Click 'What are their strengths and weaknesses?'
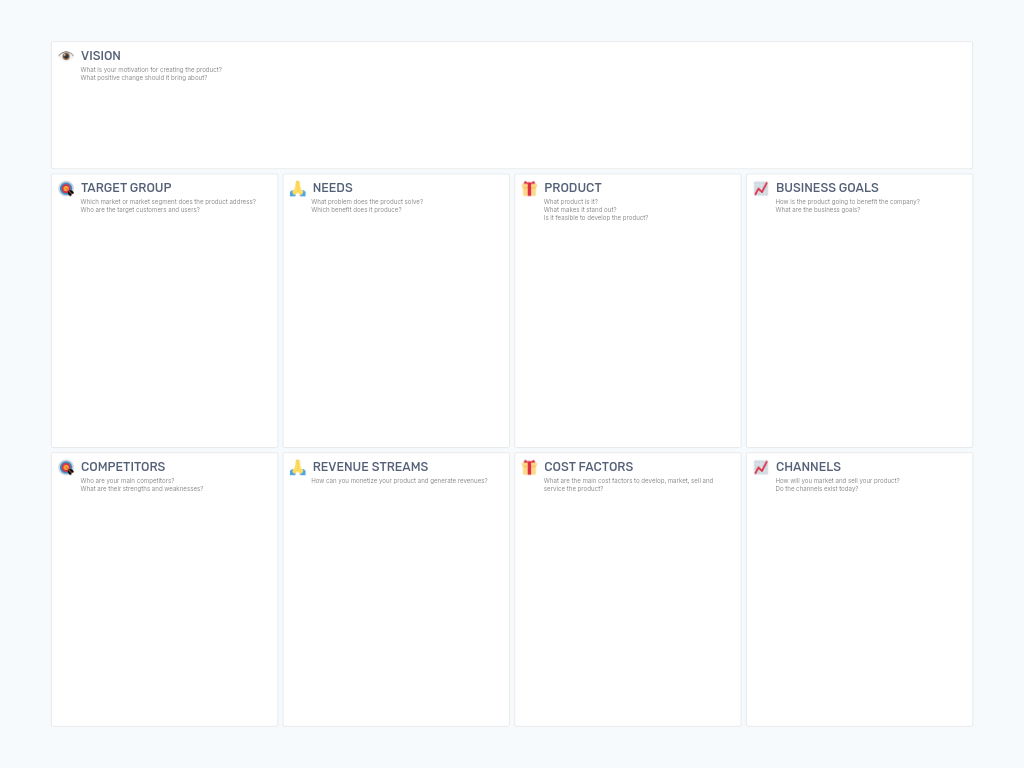Image resolution: width=1024 pixels, height=768 pixels. [x=142, y=488]
